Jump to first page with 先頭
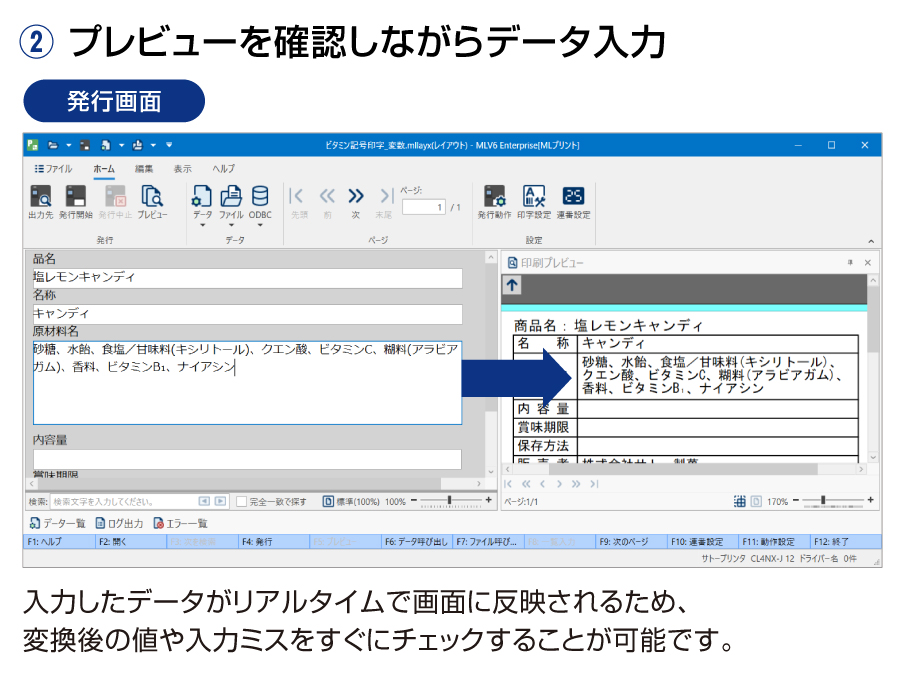 [298, 202]
